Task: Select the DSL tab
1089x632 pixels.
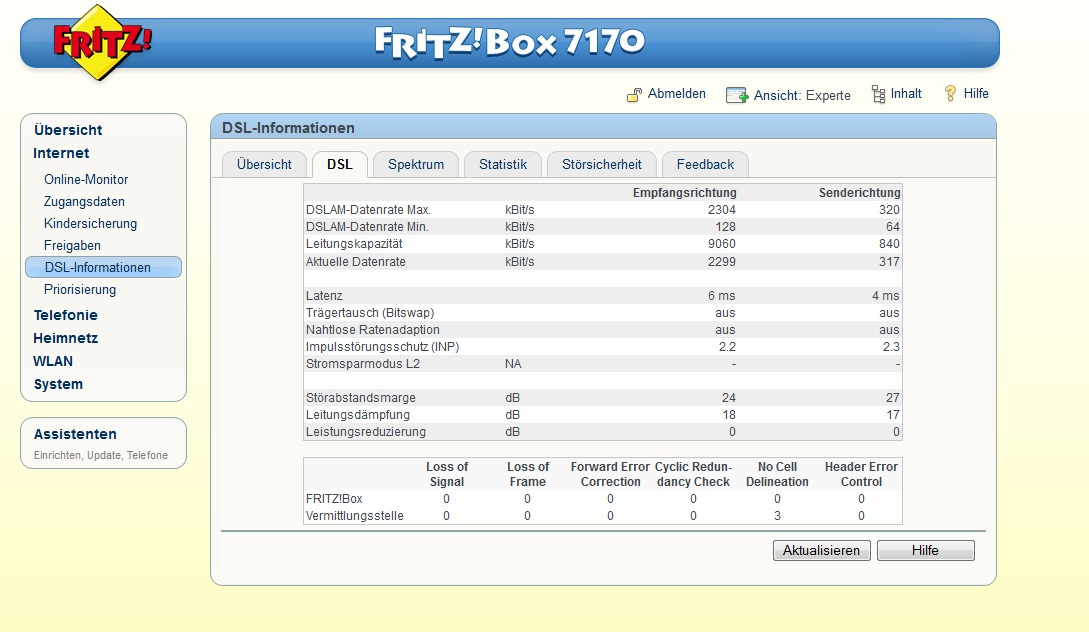Action: 340,165
